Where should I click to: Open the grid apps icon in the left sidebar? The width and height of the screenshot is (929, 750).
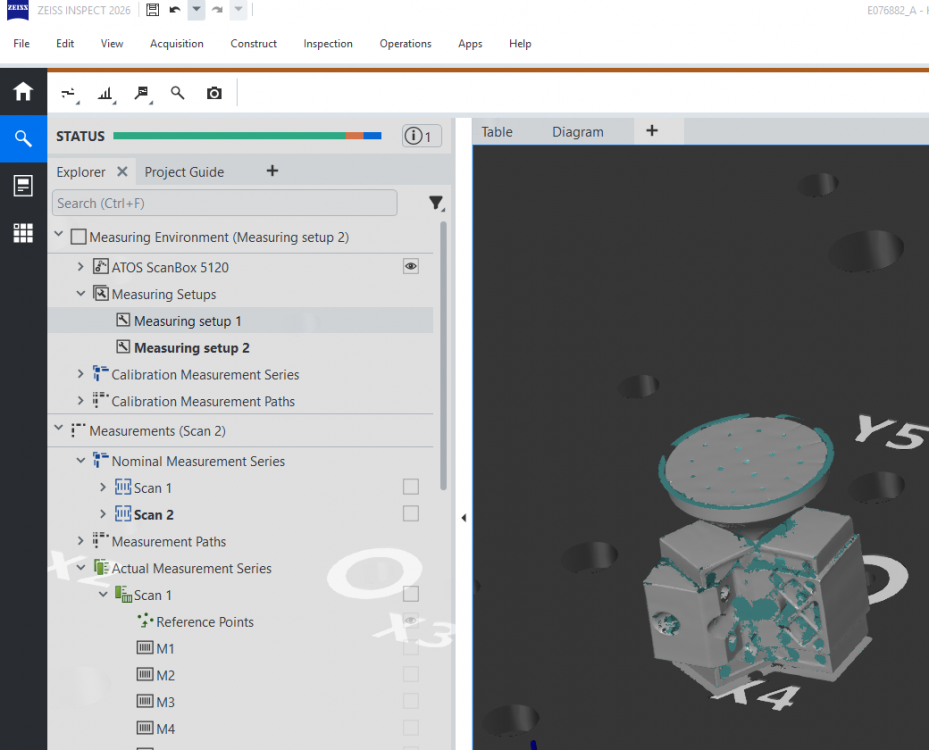[x=23, y=233]
